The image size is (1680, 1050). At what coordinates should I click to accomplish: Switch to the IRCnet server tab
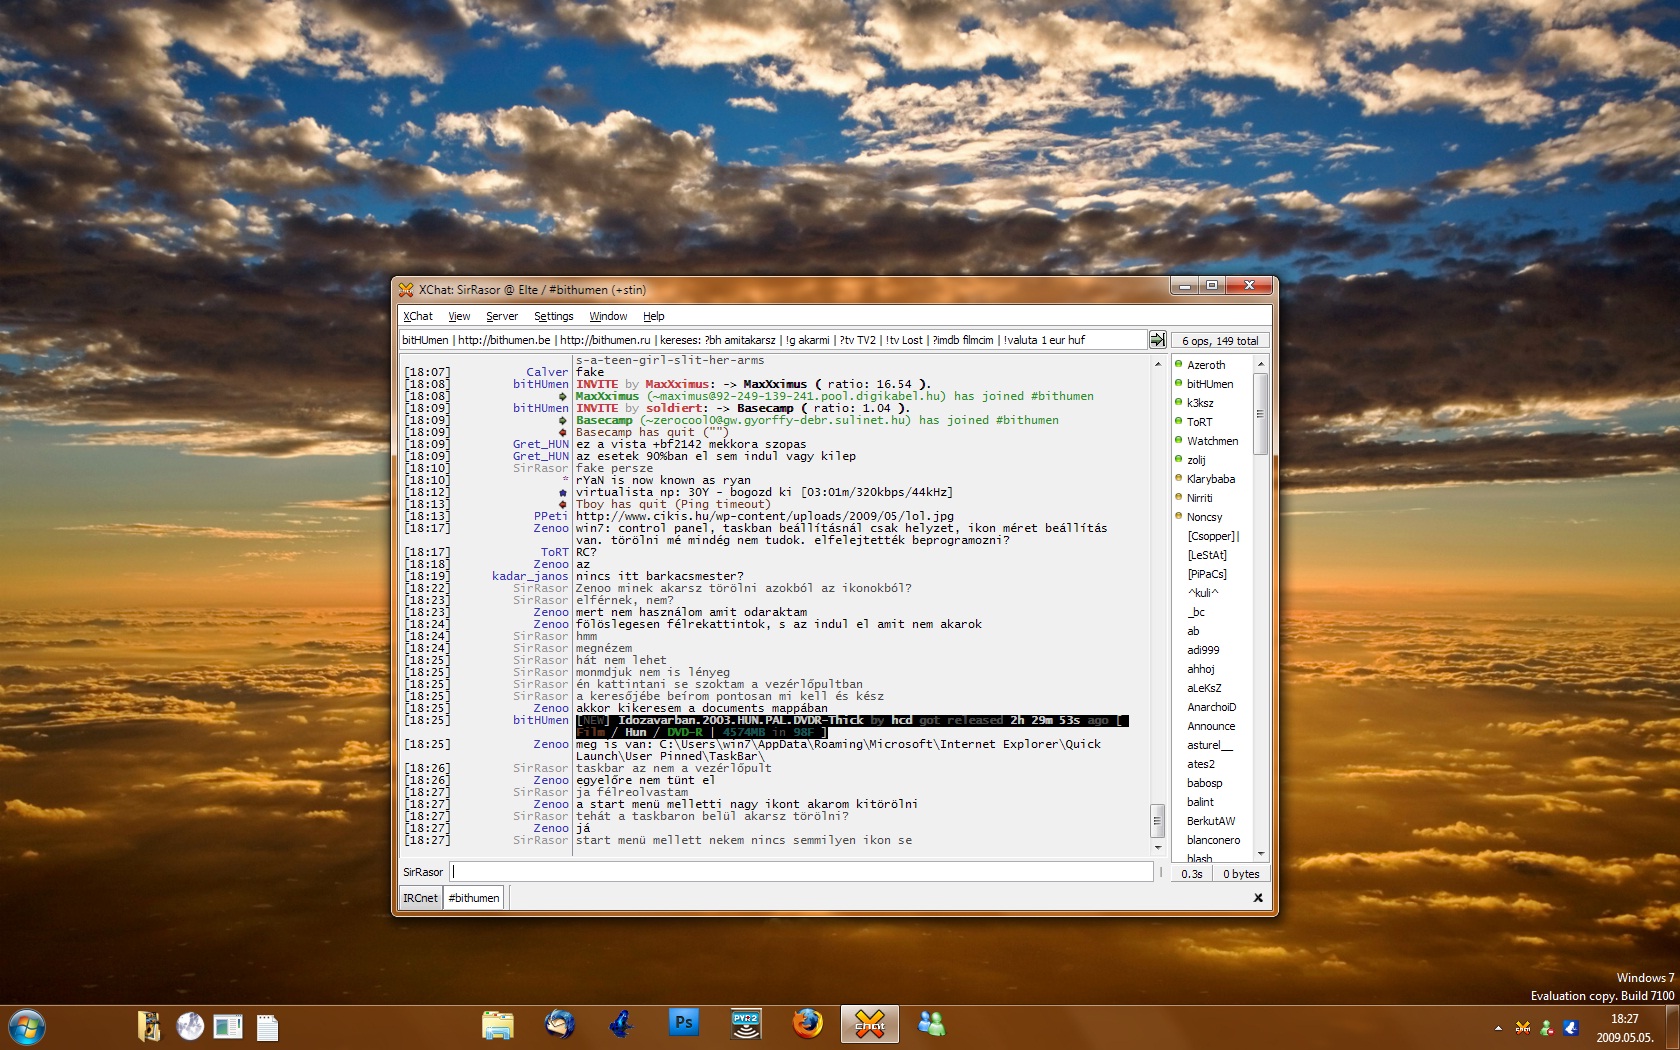pos(420,898)
